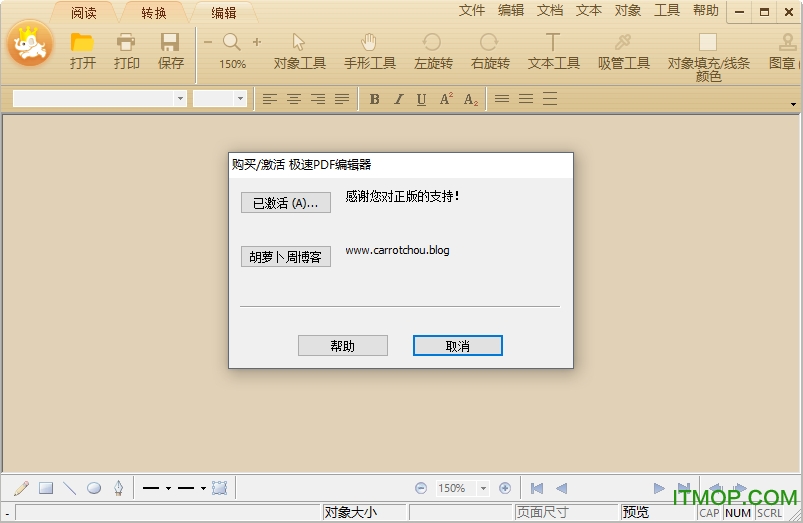Screen dimensions: 803x523
Task: Toggle italic formatting I
Action: pyautogui.click(x=398, y=99)
